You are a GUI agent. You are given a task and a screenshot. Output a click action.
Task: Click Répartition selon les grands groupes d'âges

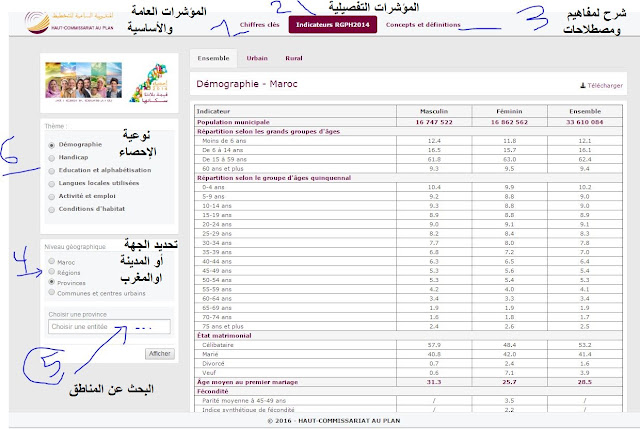(268, 131)
